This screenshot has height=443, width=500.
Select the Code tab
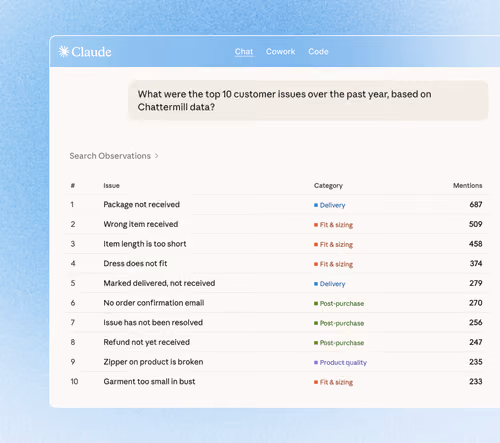318,52
